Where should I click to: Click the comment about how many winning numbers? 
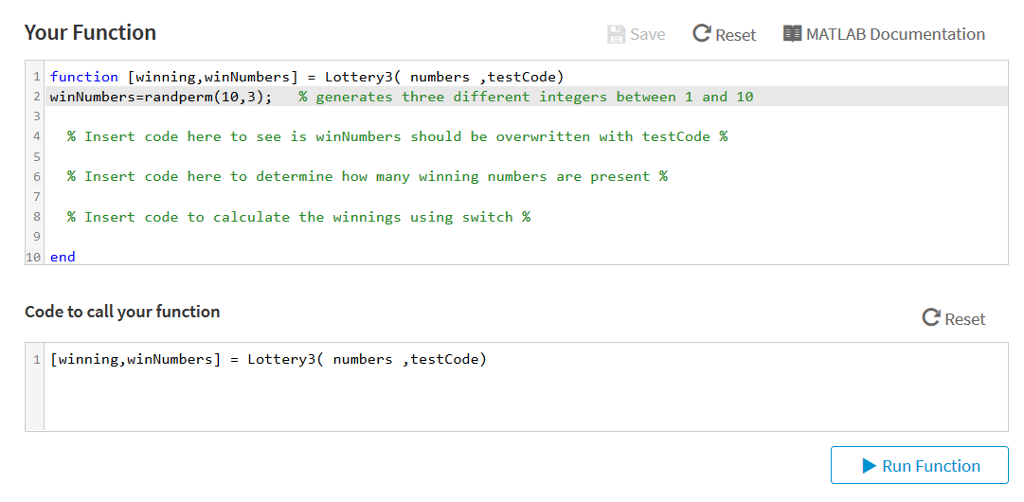(367, 177)
